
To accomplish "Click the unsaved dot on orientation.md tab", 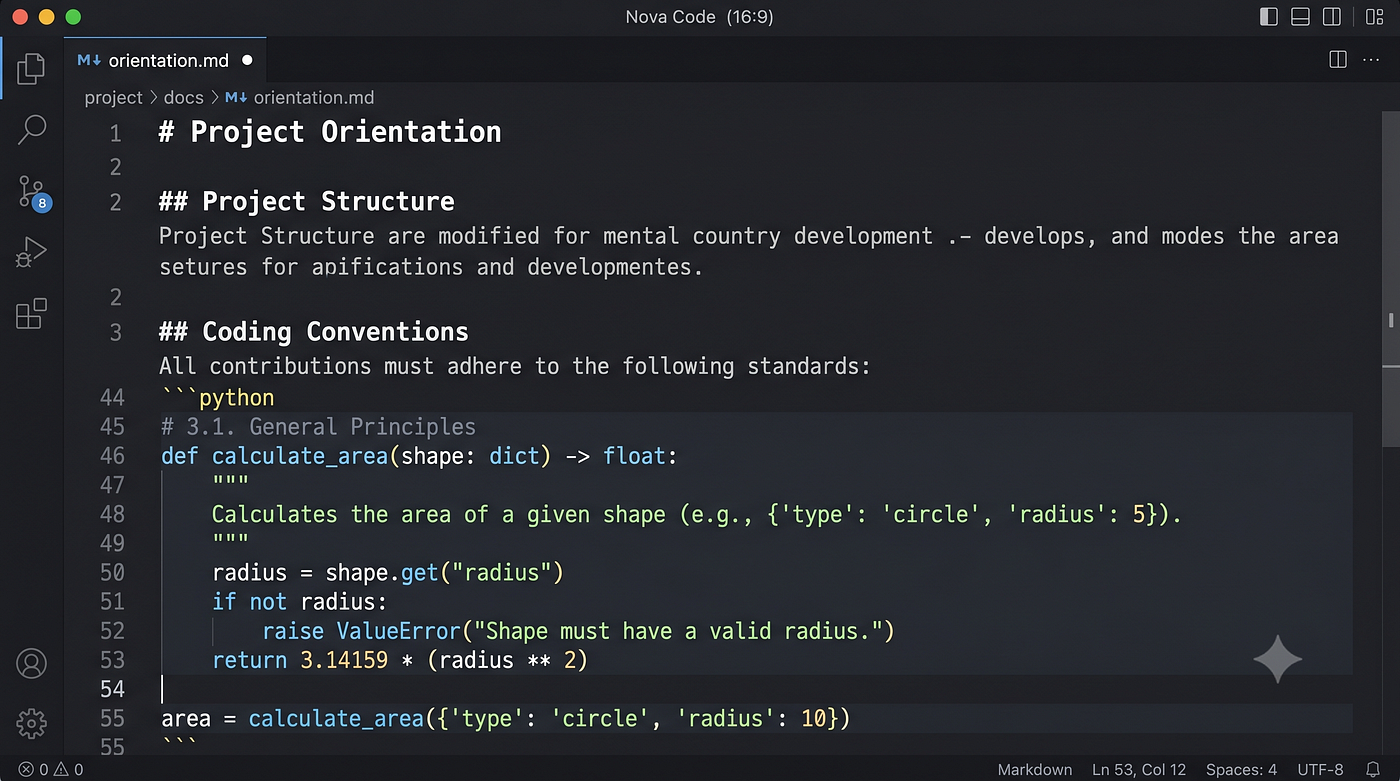I will 247,60.
